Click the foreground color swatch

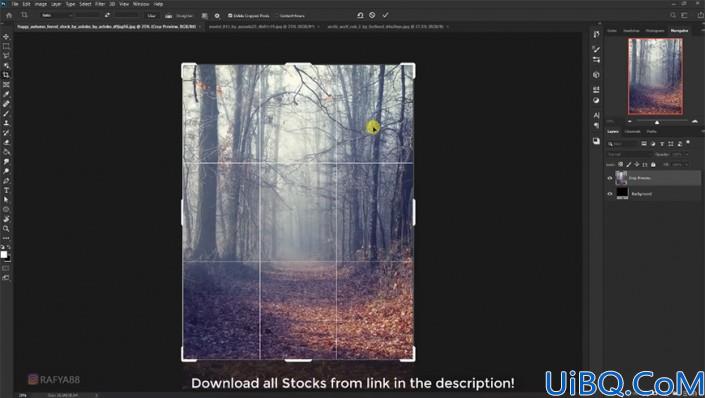pos(4,255)
